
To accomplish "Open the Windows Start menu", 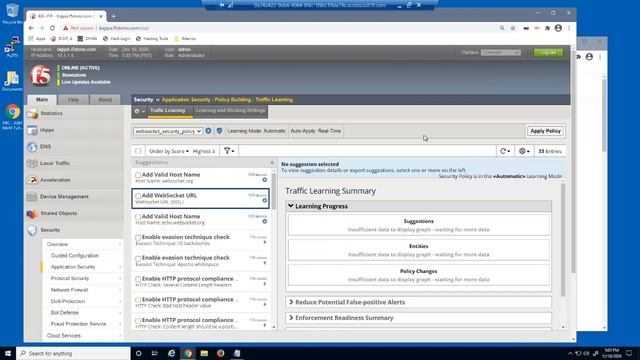I will (x=8, y=353).
